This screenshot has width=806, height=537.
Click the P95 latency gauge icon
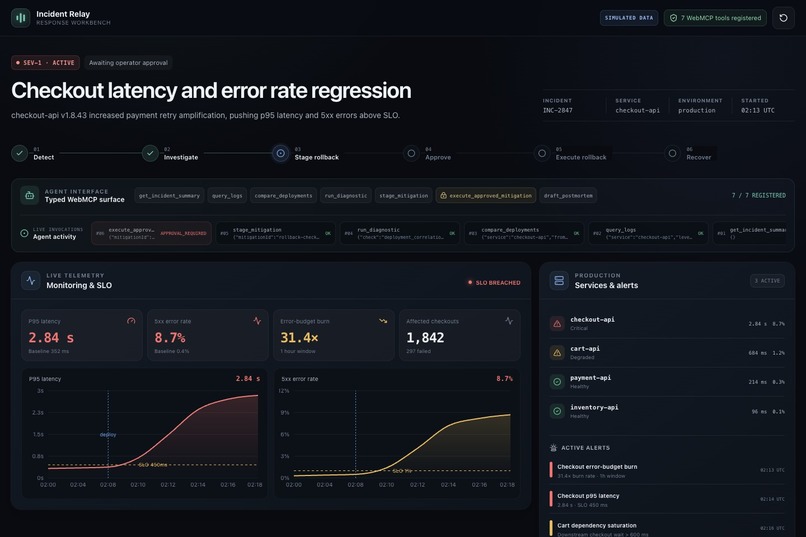pos(131,321)
